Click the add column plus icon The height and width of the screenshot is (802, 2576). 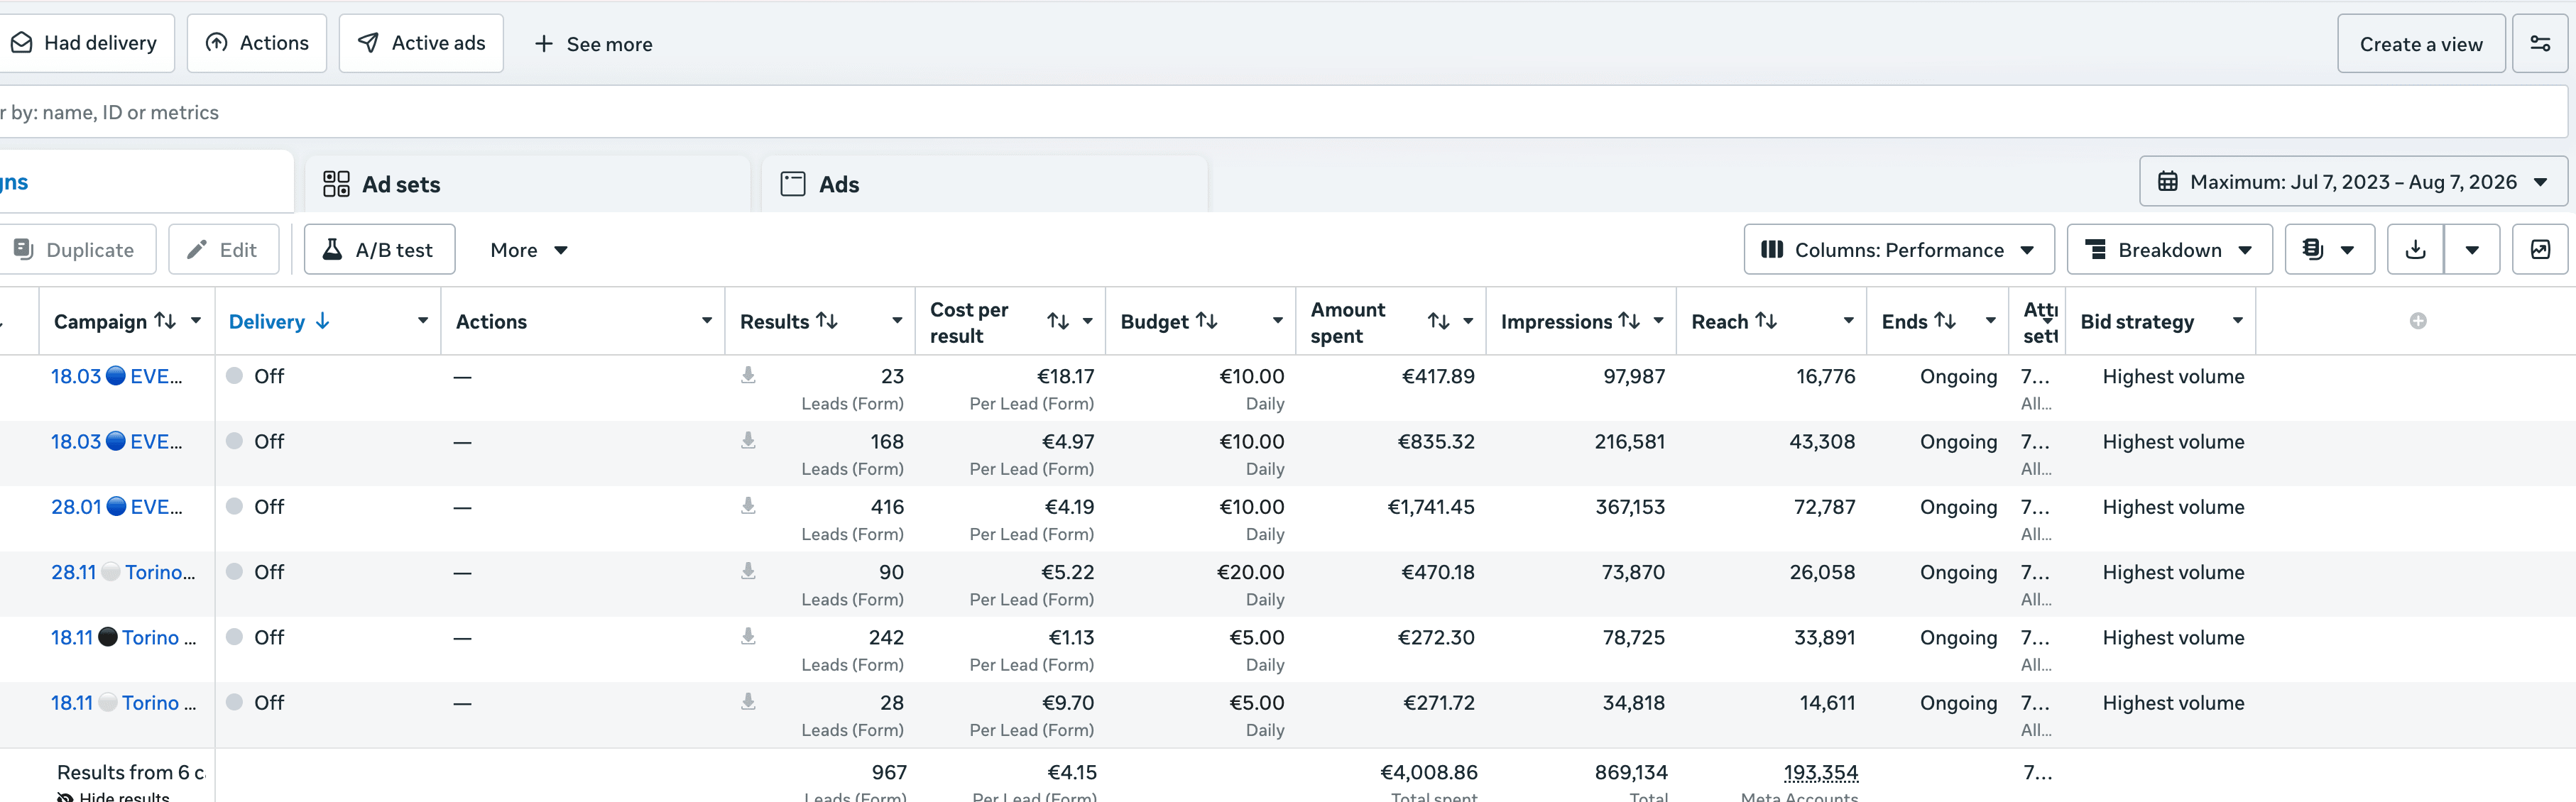point(2417,321)
